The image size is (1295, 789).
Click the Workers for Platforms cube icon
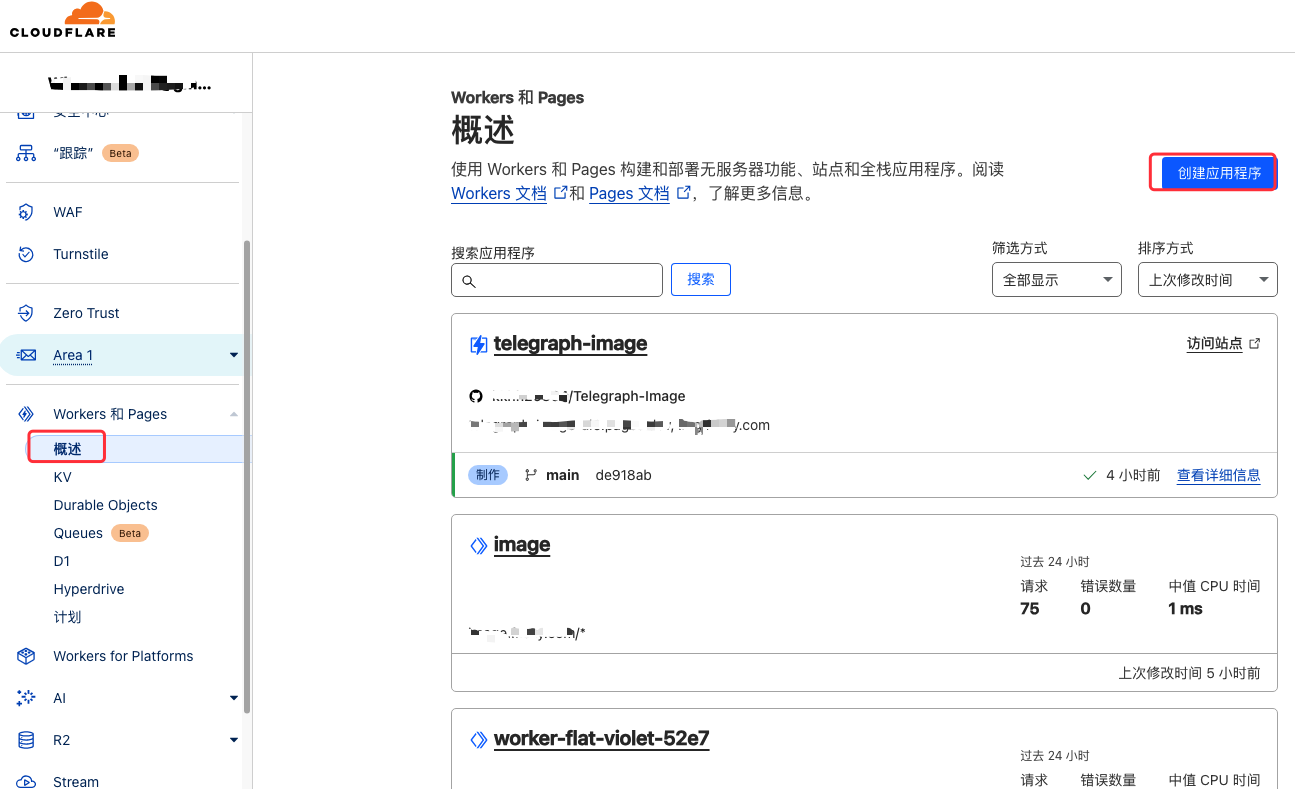pos(26,656)
